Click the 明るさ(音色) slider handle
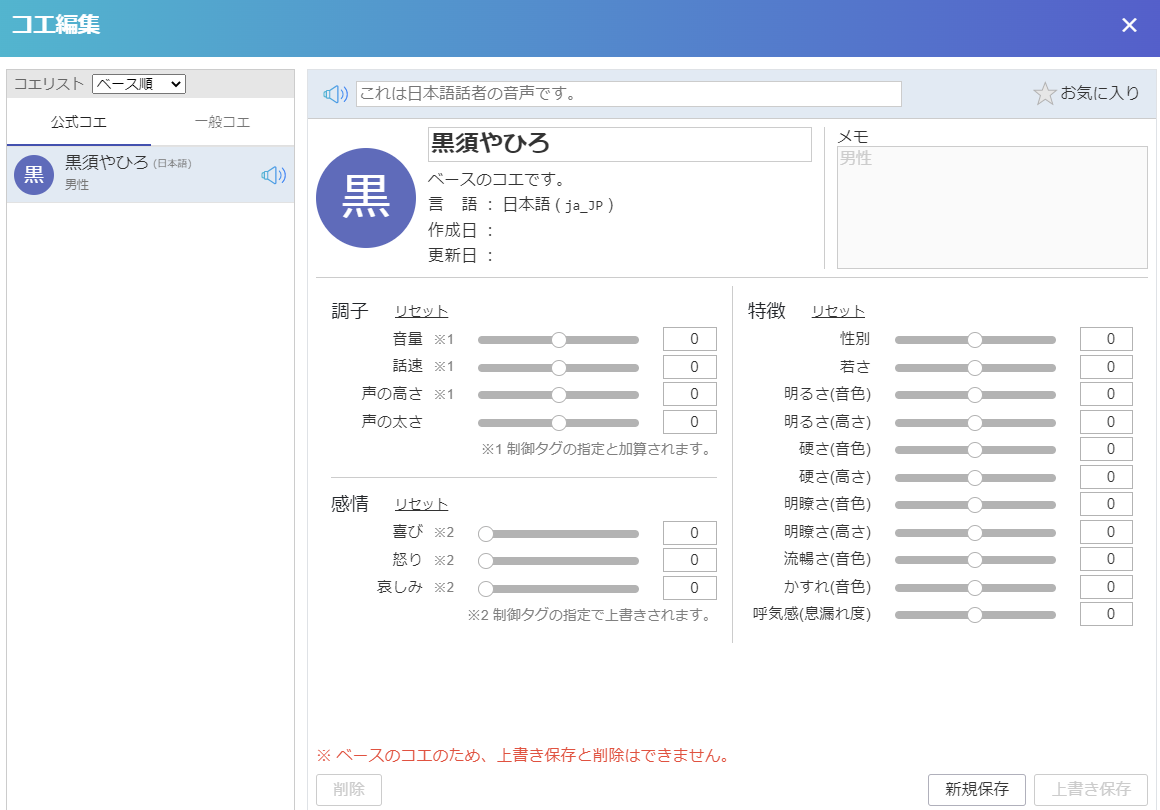 pyautogui.click(x=975, y=395)
